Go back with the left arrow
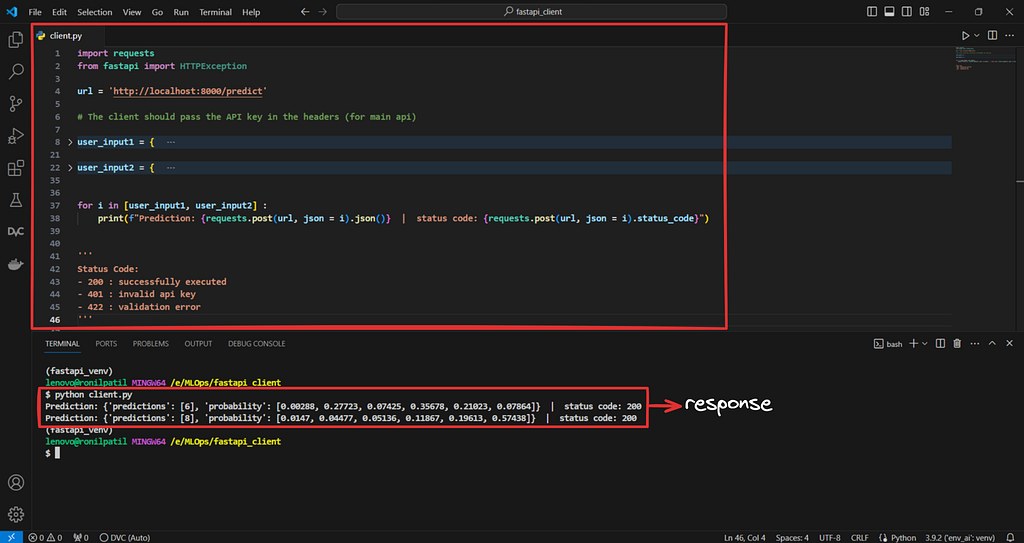 point(305,12)
